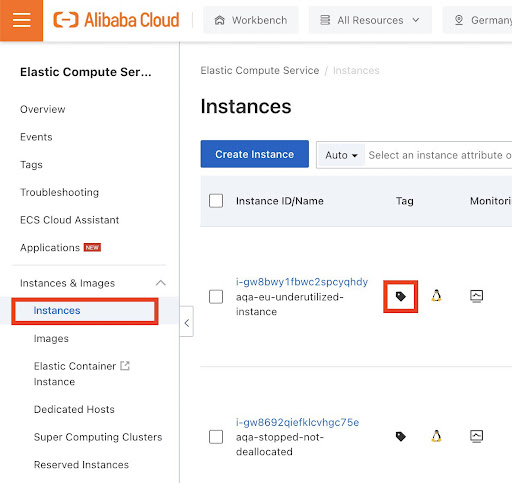This screenshot has width=512, height=483.
Task: Click the Alibaba Cloud logo
Action: point(116,20)
